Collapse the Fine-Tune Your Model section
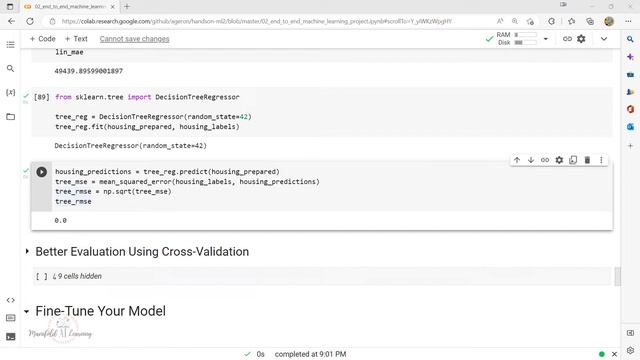Viewport: 640px width, 360px height. click(27, 311)
